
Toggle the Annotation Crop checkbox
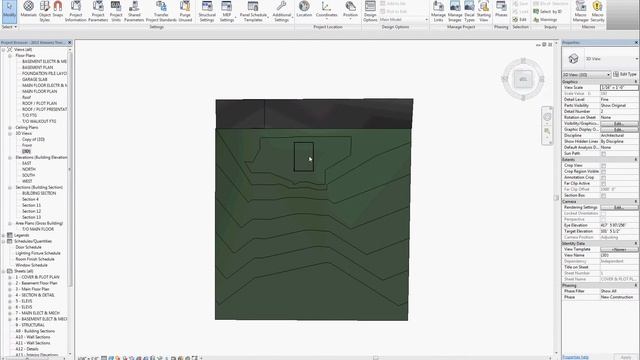pos(603,178)
